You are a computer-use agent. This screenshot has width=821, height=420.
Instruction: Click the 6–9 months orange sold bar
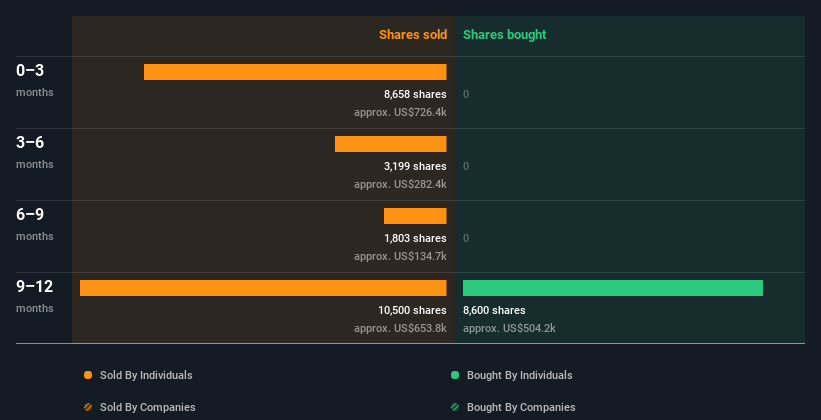coord(415,216)
